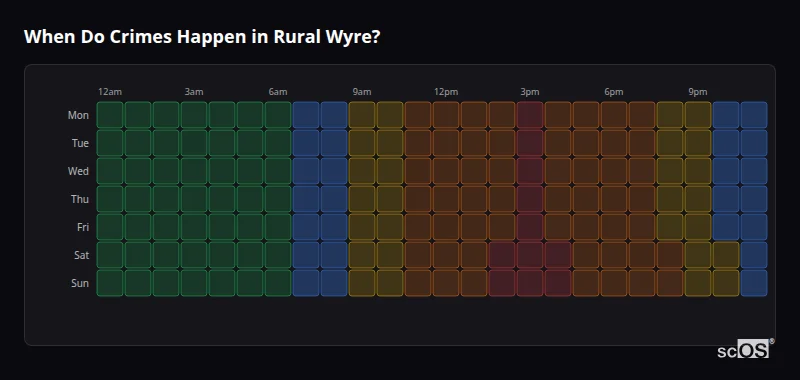Image resolution: width=800 pixels, height=380 pixels.
Task: Click the 12am column label
Action: tap(110, 92)
